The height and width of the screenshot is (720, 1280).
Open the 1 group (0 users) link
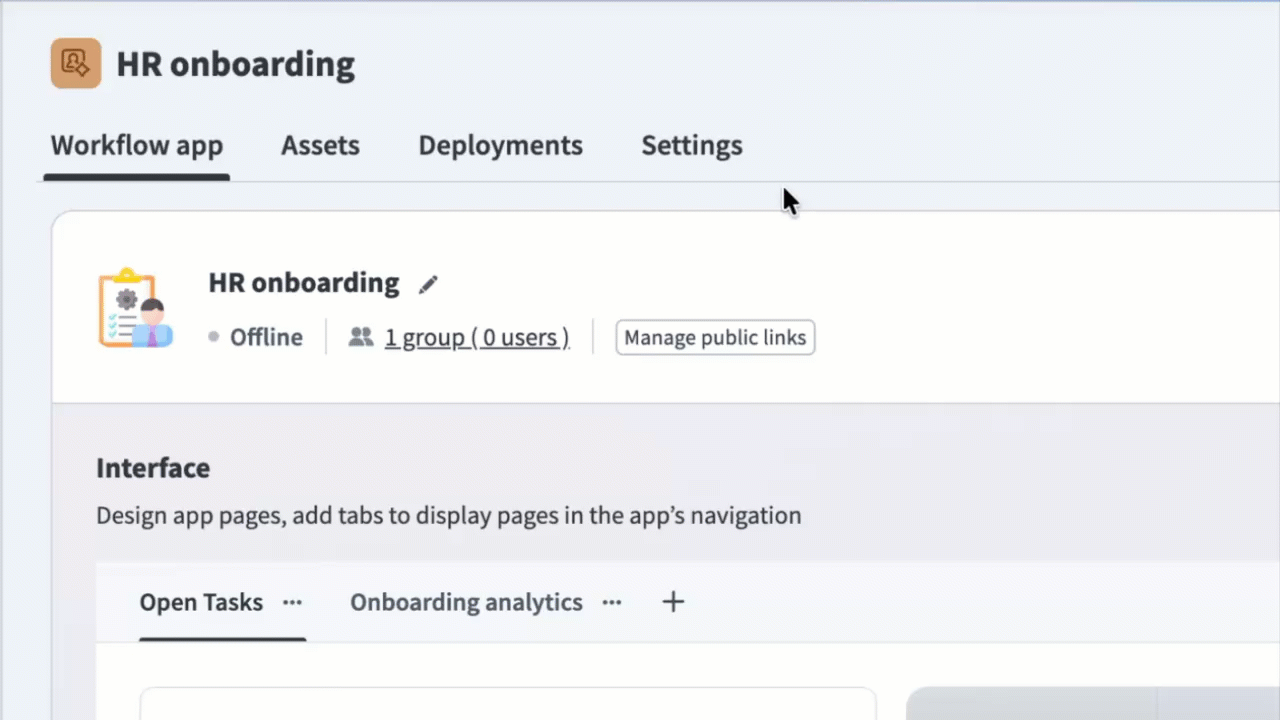pos(477,338)
